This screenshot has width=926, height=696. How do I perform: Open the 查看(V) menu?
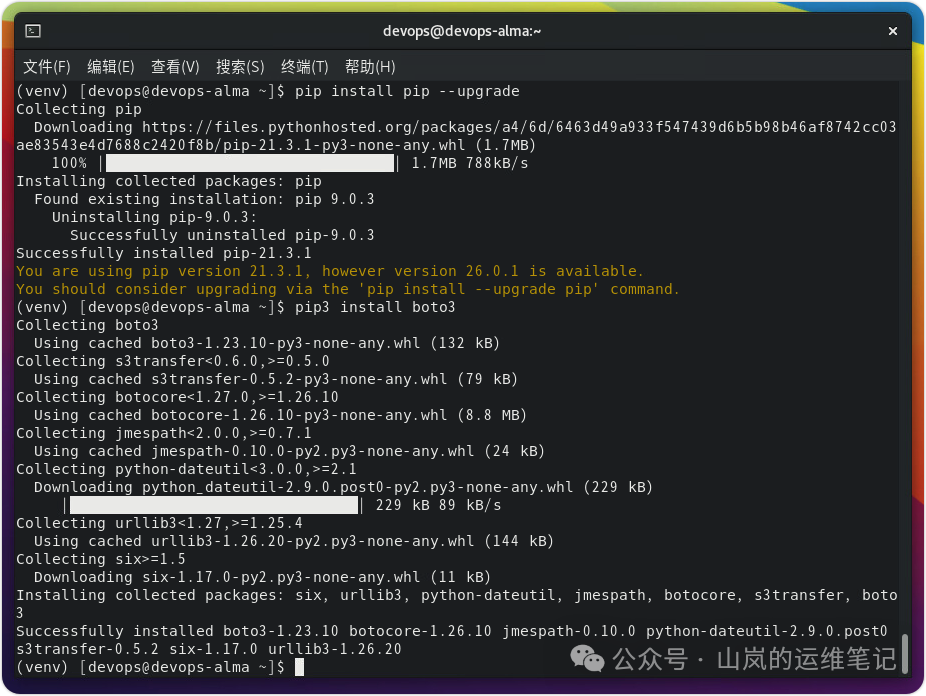tap(175, 67)
